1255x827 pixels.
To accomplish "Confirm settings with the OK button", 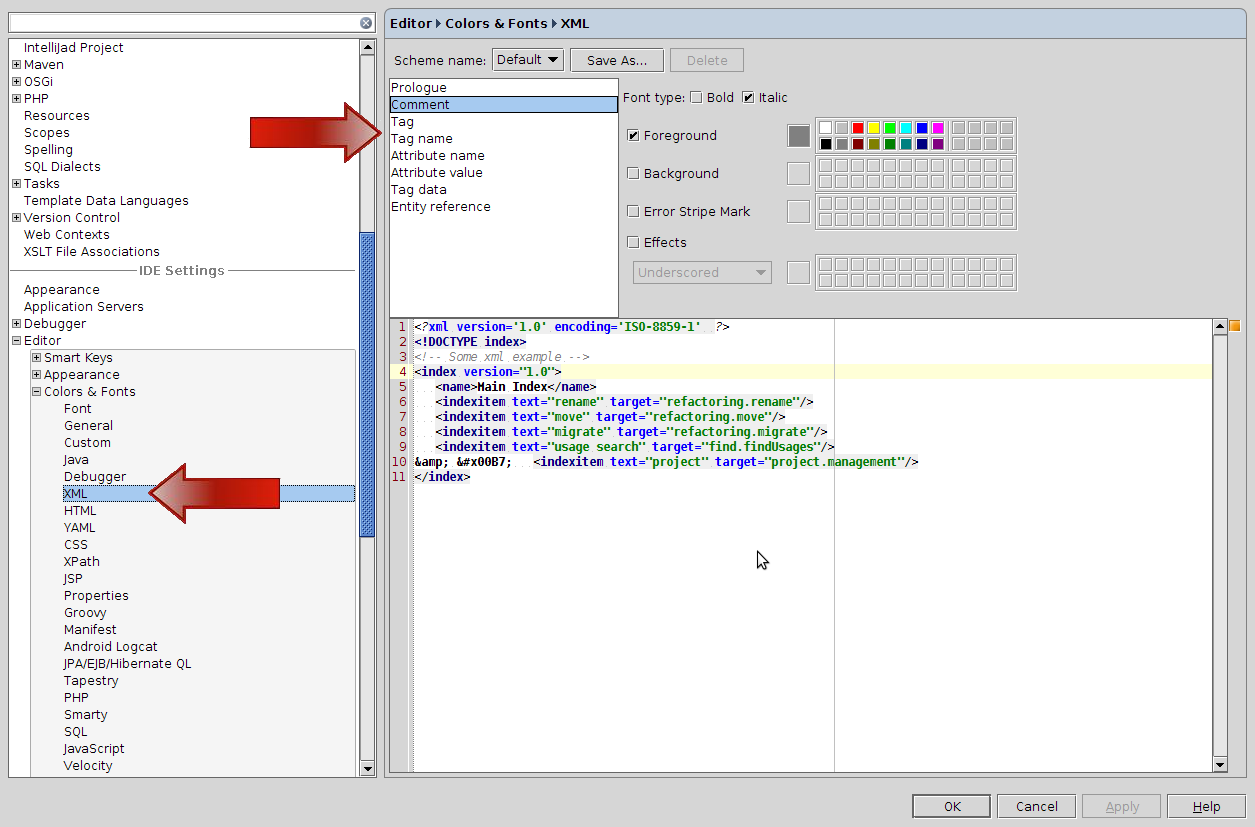I will (x=952, y=806).
